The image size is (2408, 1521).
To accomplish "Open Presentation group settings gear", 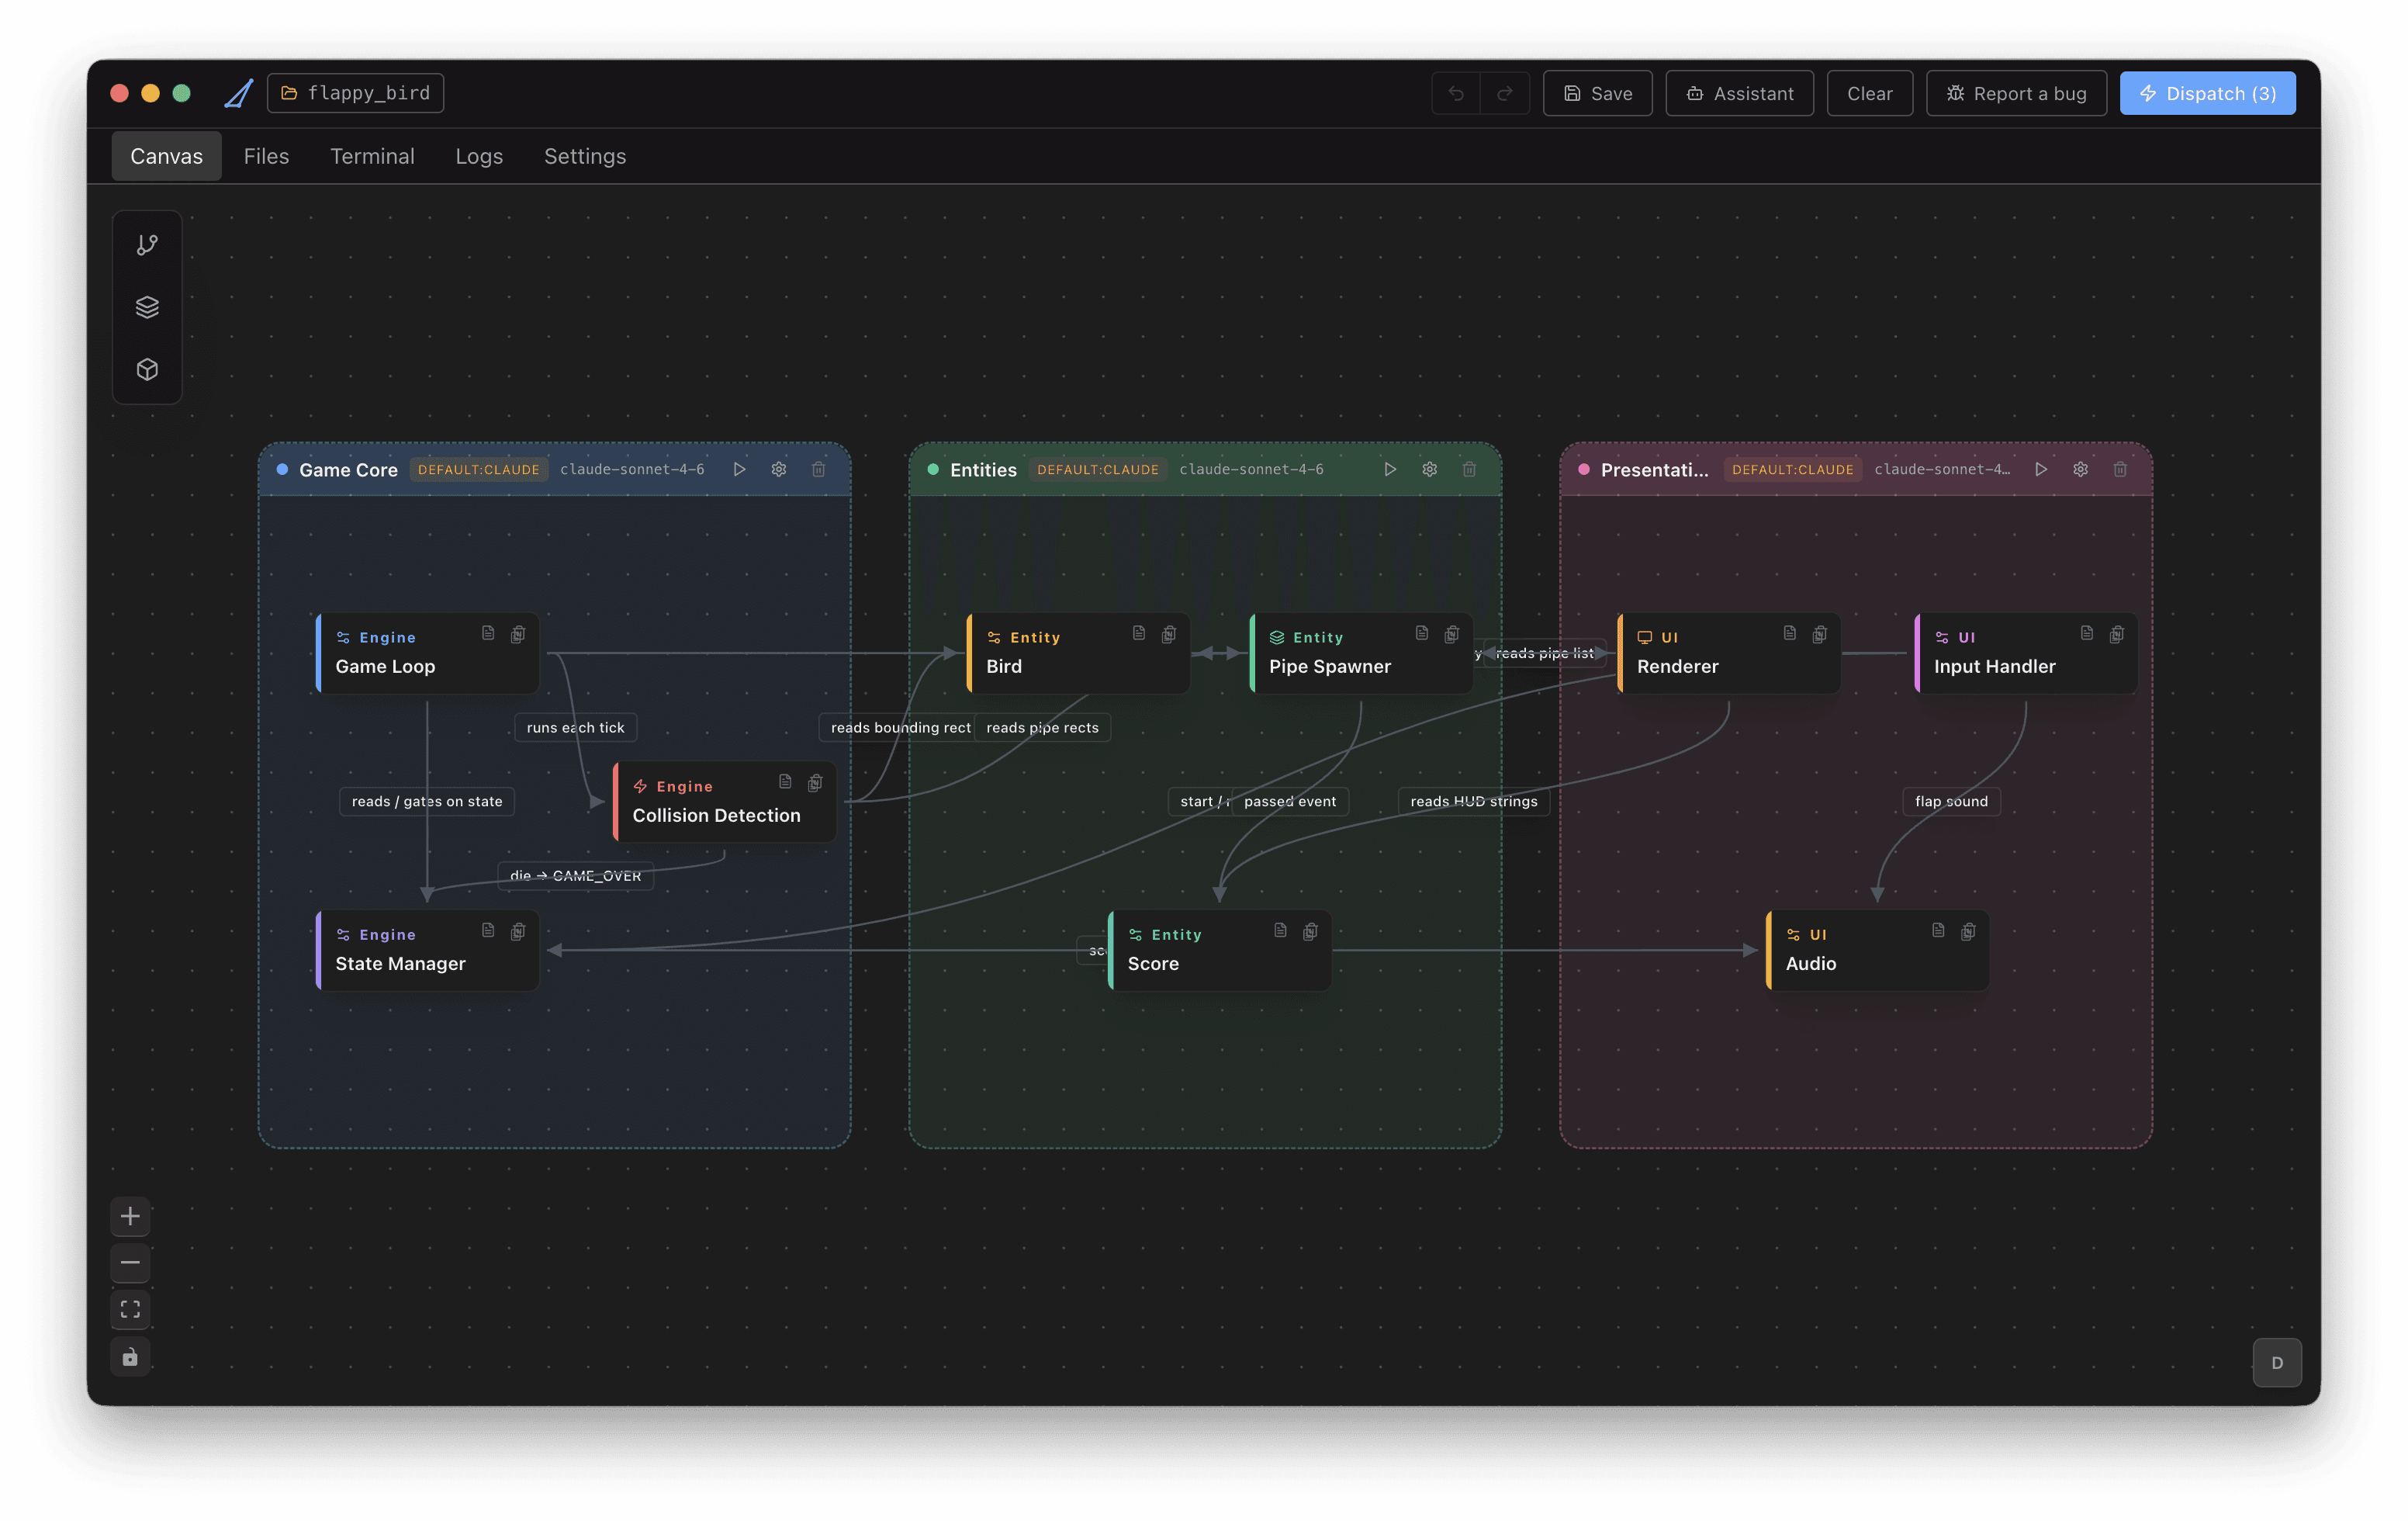I will click(2081, 469).
